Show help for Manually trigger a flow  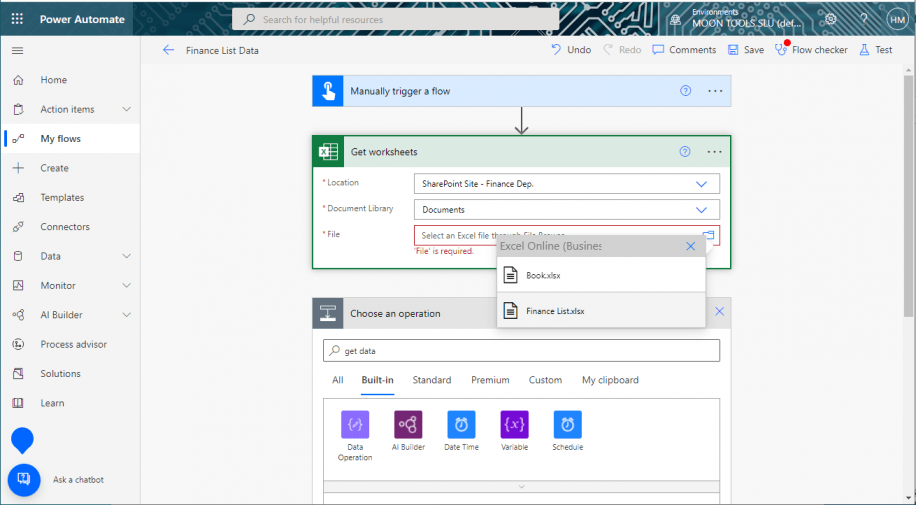click(x=685, y=91)
